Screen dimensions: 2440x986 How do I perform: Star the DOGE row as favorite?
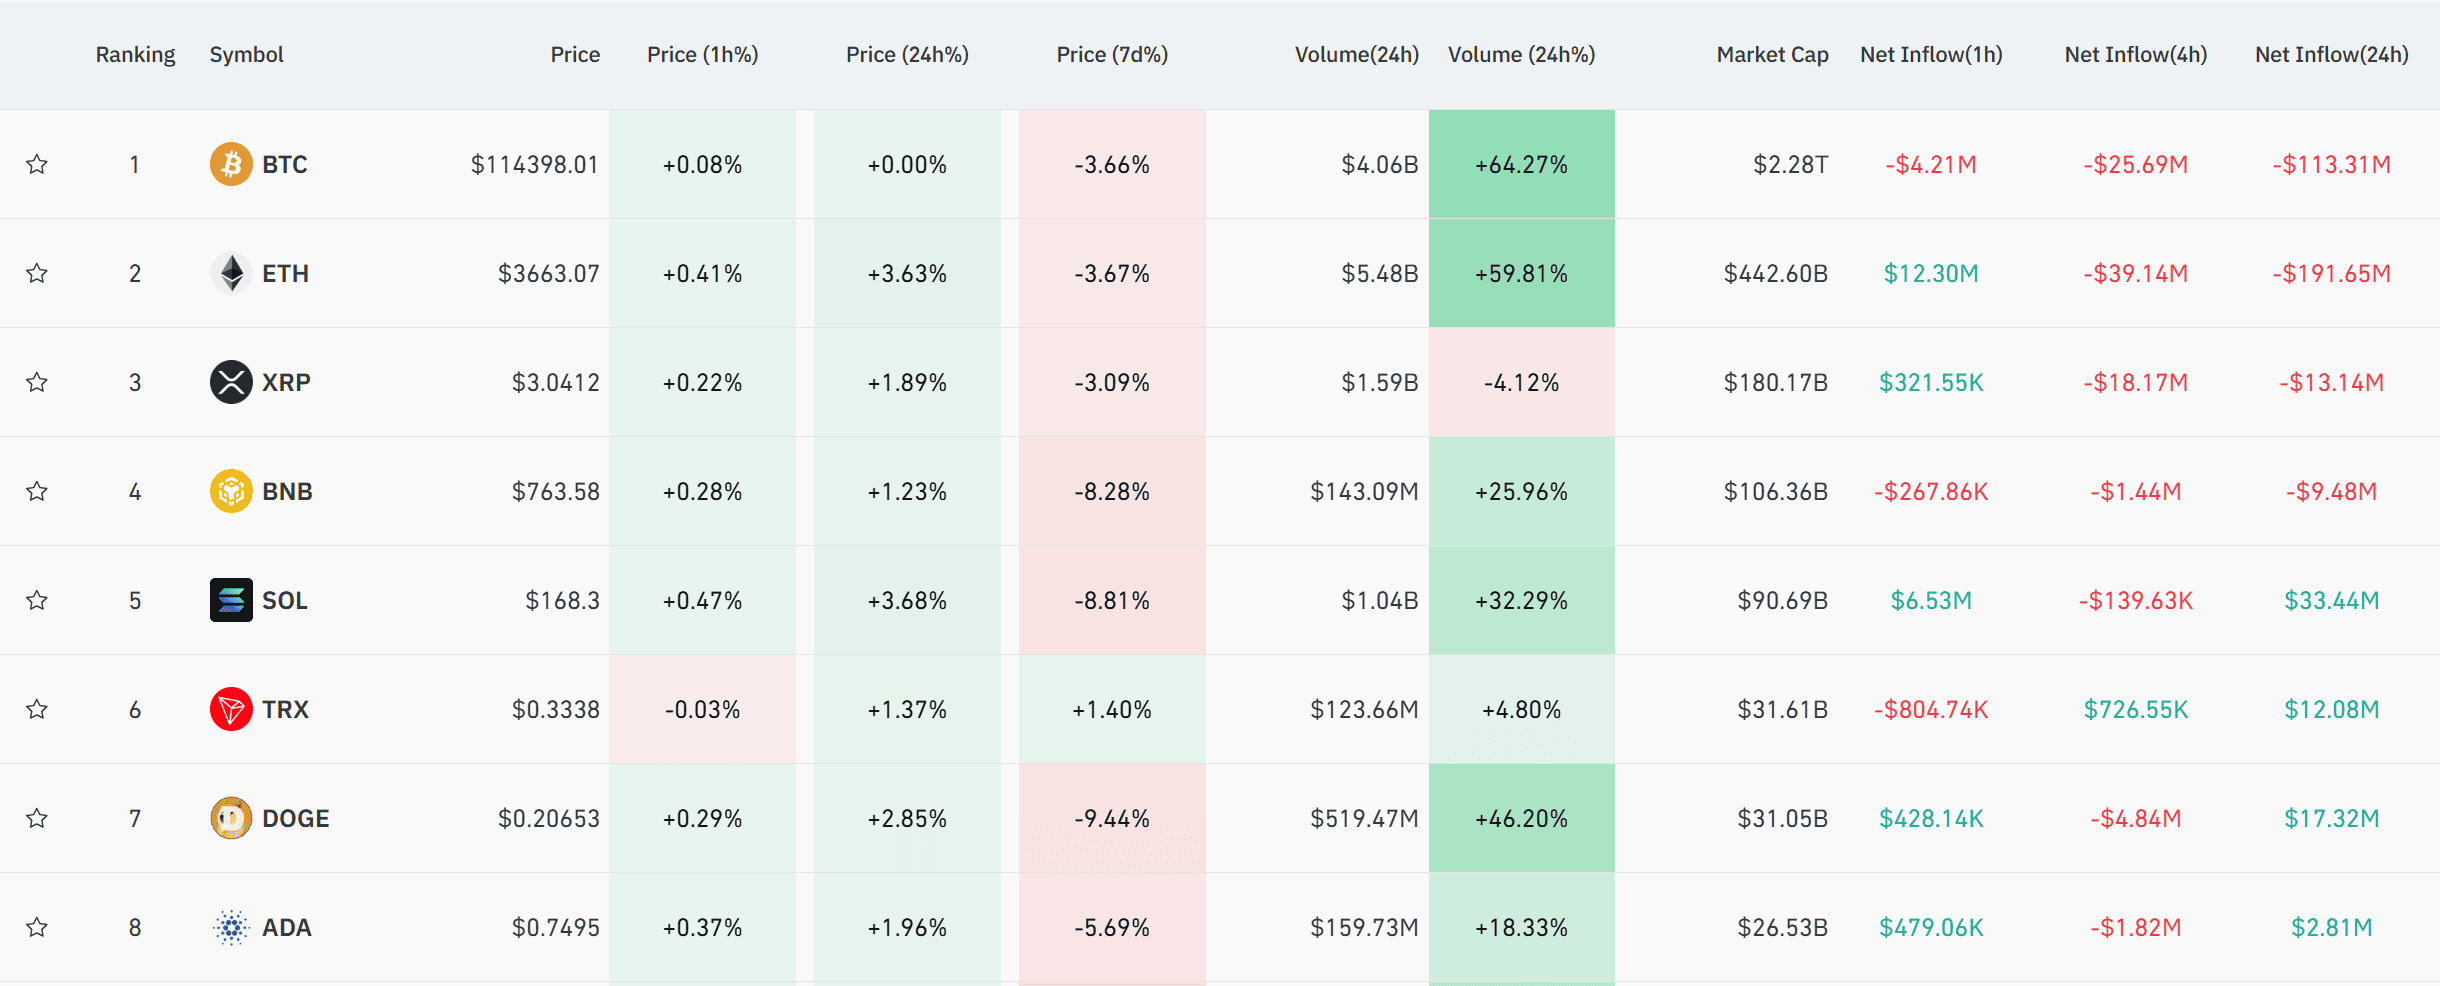37,818
